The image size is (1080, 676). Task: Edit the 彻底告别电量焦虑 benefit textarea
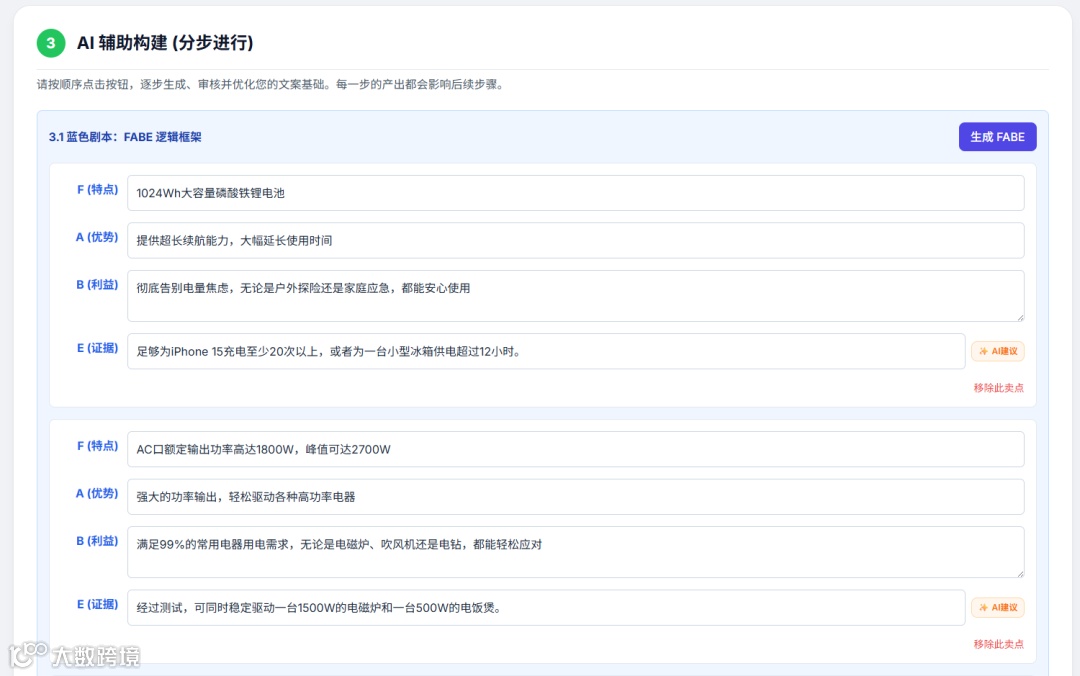575,296
